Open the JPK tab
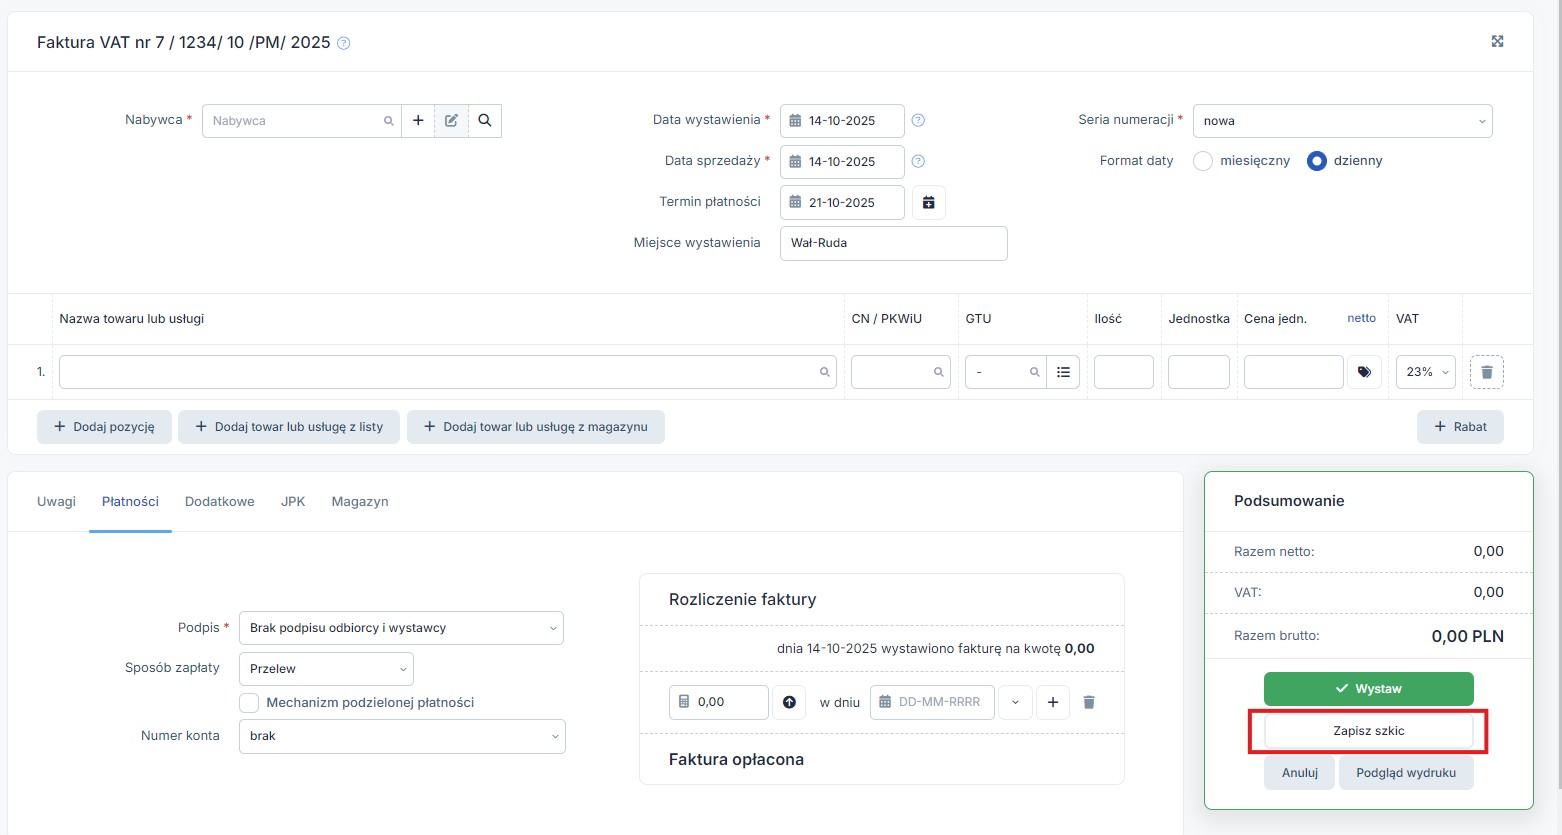This screenshot has height=835, width=1562. point(293,502)
